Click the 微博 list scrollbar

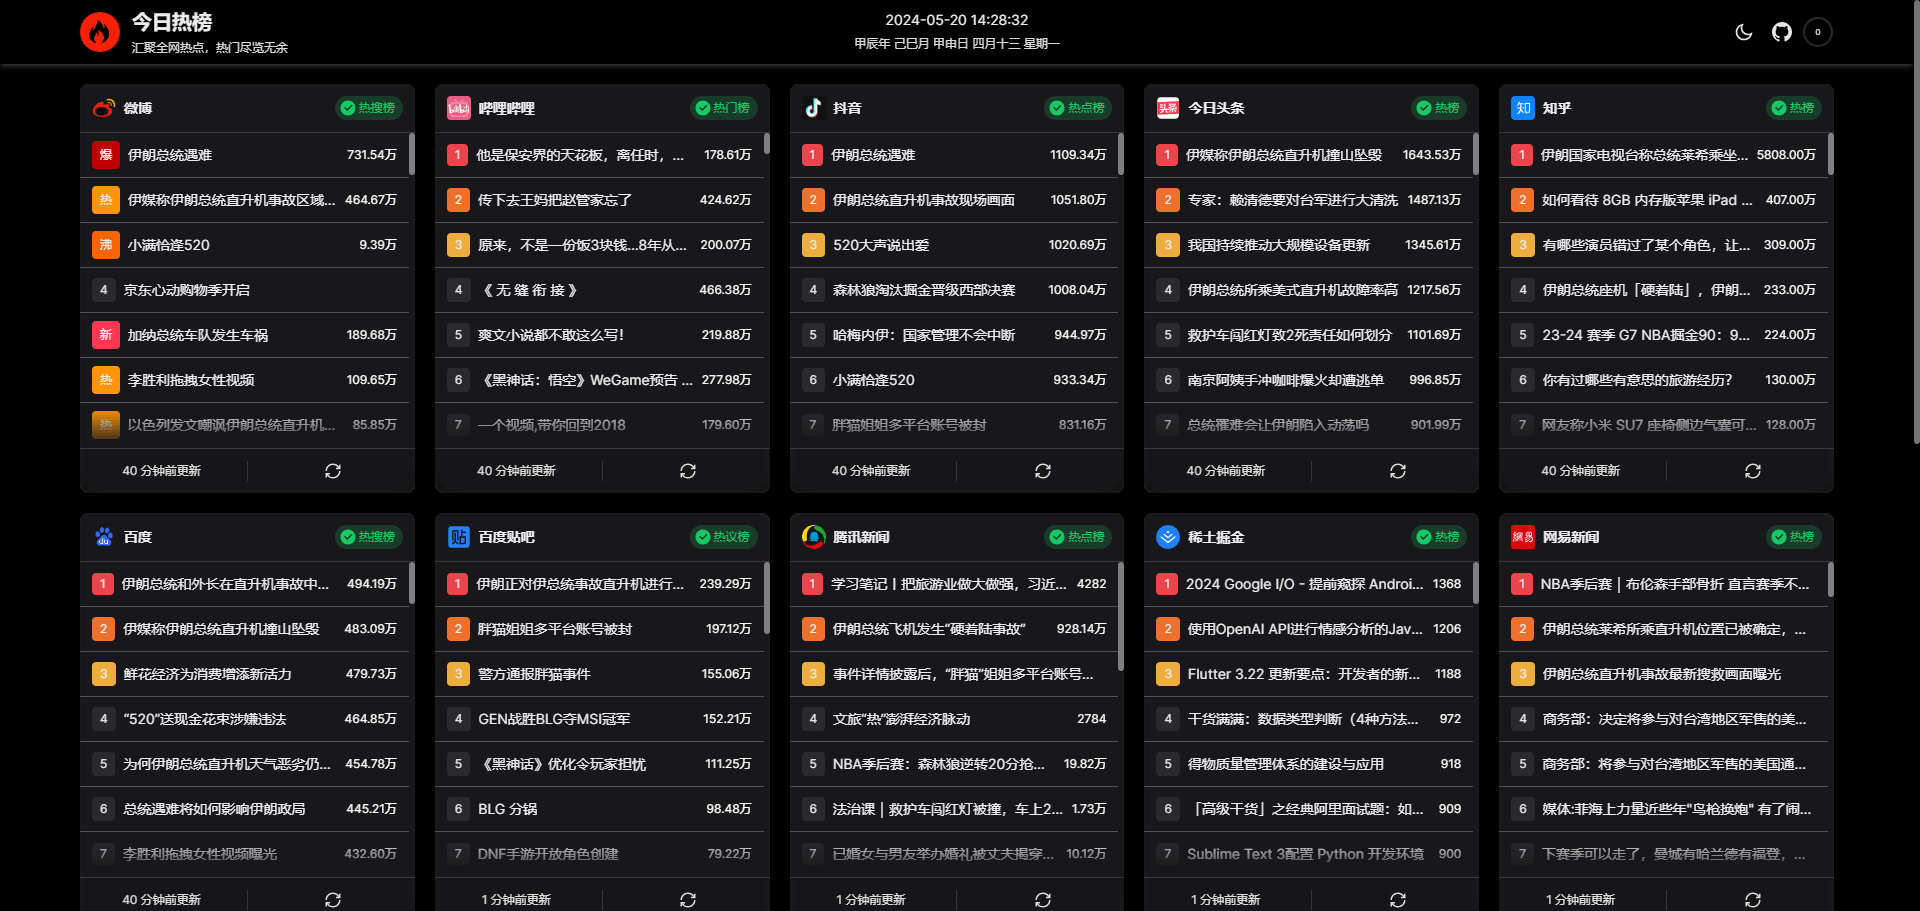pyautogui.click(x=411, y=155)
